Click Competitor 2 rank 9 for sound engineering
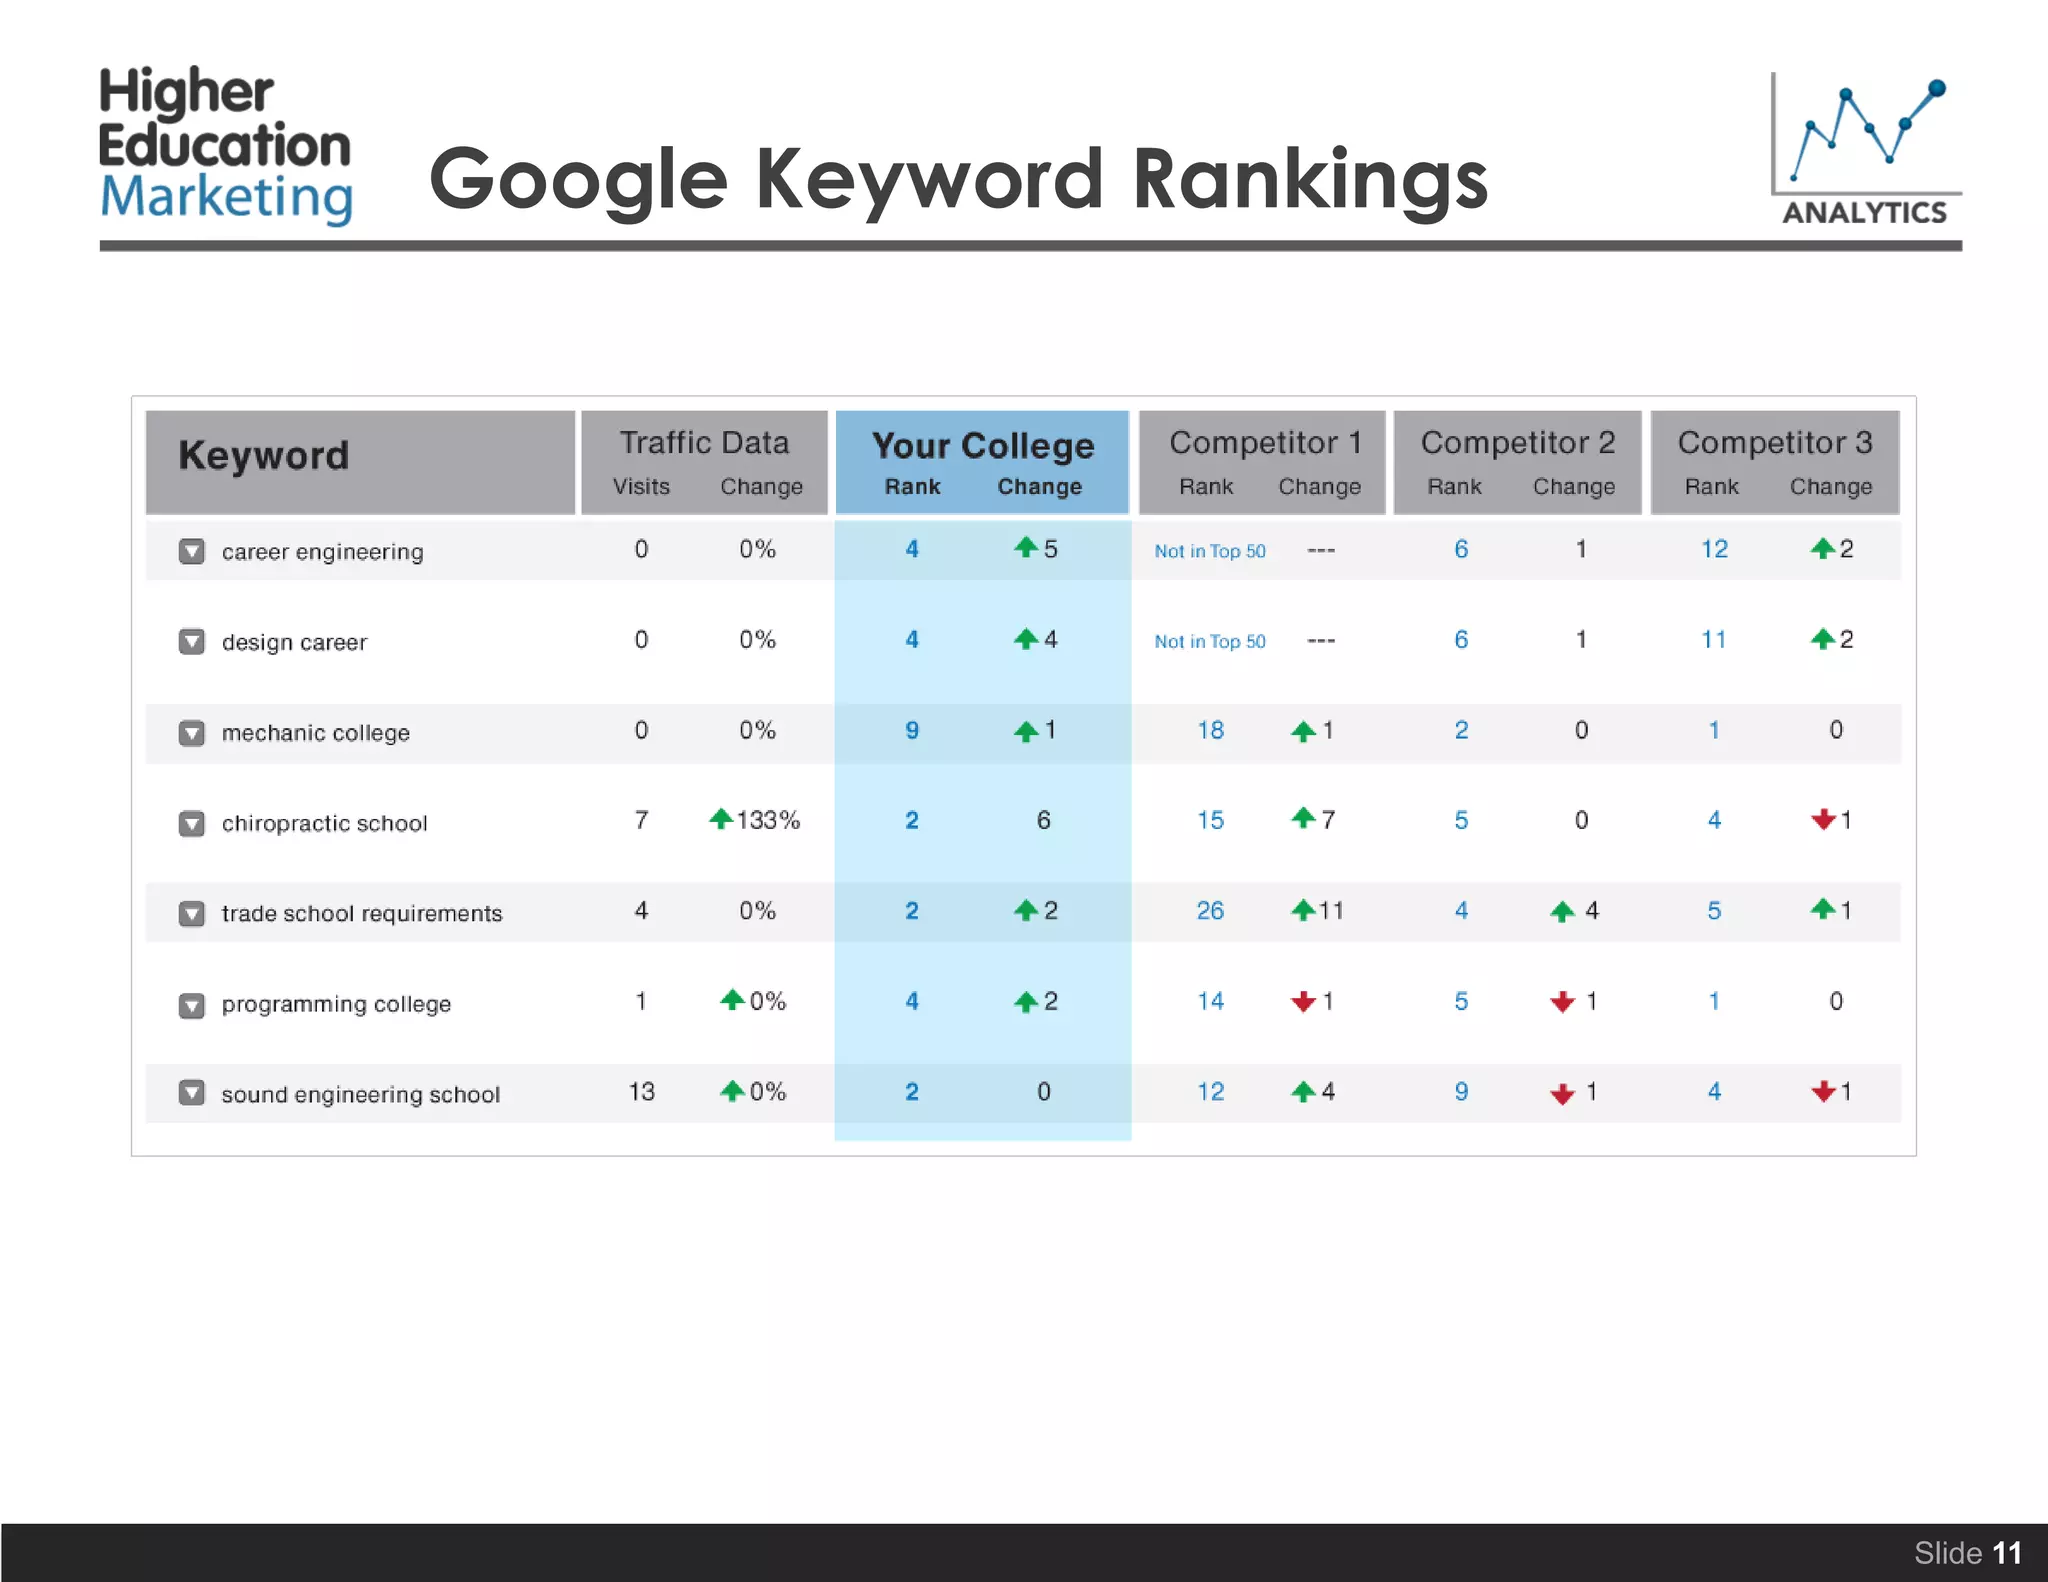Image resolution: width=2048 pixels, height=1582 pixels. [1461, 1092]
